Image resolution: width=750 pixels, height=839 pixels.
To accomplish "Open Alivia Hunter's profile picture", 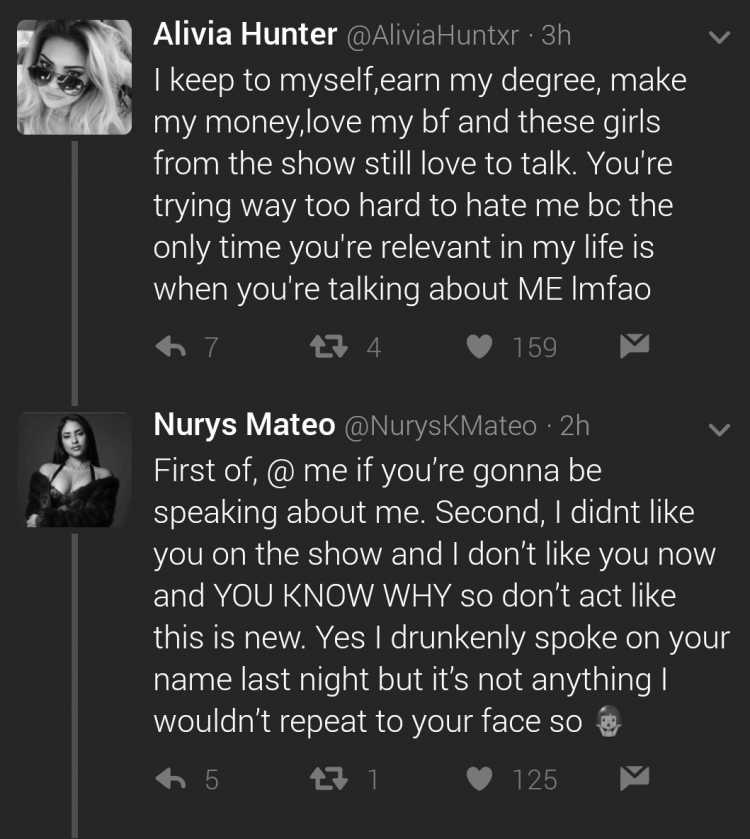I will [x=74, y=77].
